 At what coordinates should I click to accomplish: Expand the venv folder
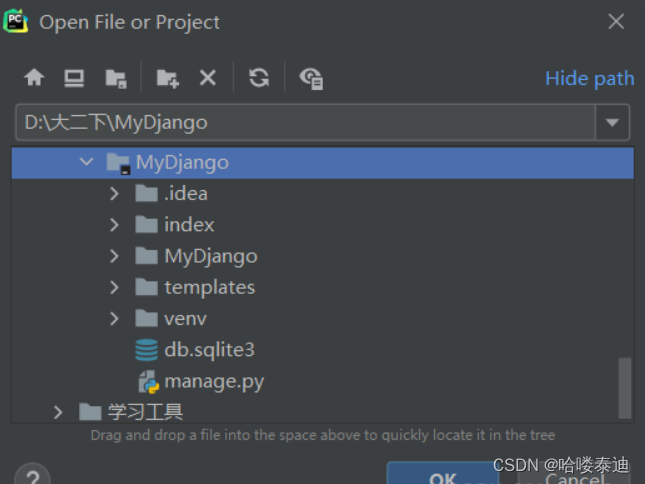click(x=116, y=318)
